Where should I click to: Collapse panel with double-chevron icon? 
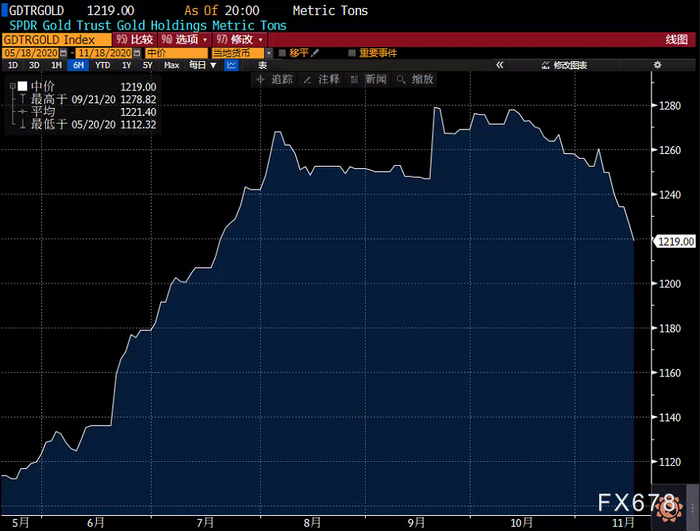tap(500, 65)
